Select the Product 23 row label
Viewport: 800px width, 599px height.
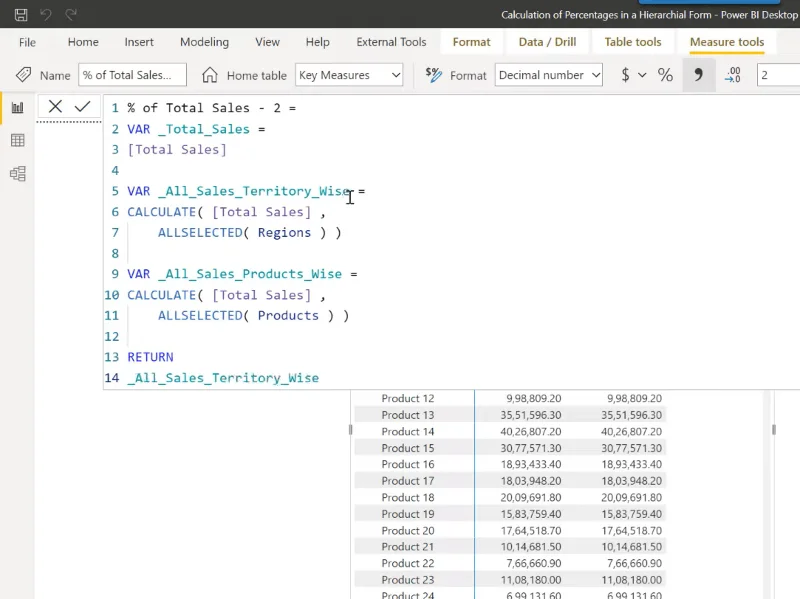408,580
